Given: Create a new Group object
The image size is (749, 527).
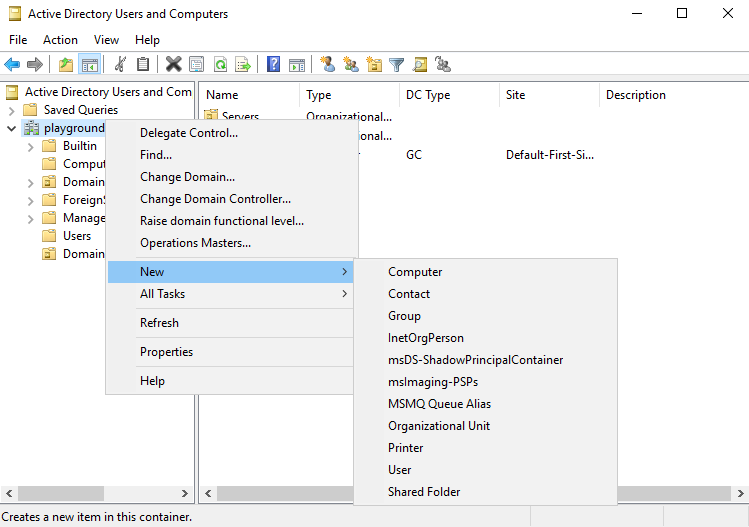Looking at the screenshot, I should (486, 316).
